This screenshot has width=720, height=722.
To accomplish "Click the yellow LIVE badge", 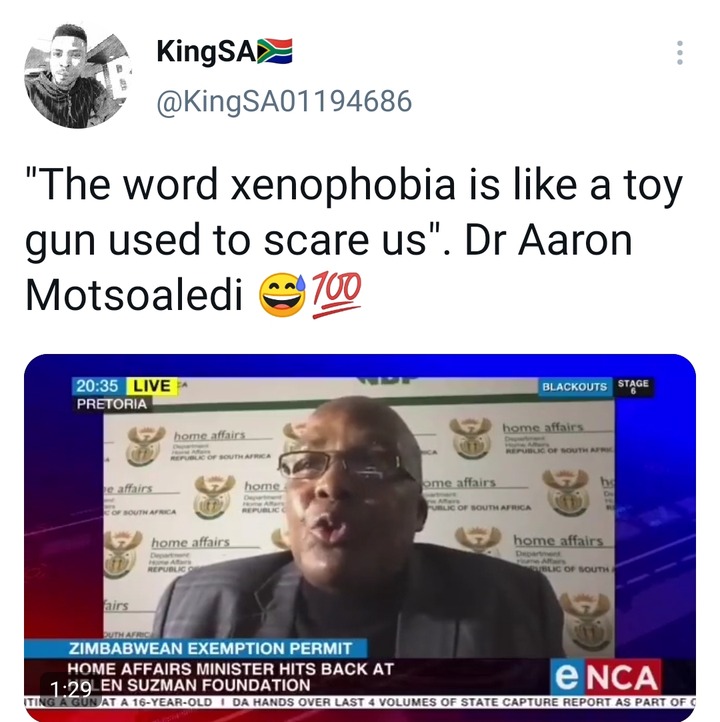I will 151,386.
